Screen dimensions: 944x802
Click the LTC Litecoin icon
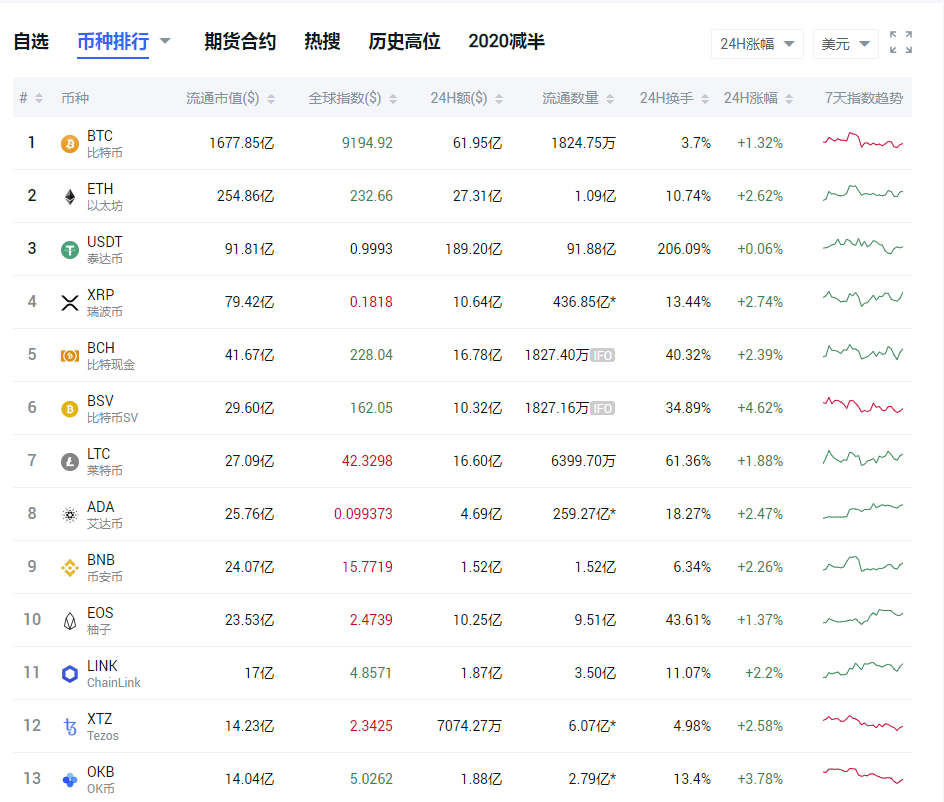point(70,462)
